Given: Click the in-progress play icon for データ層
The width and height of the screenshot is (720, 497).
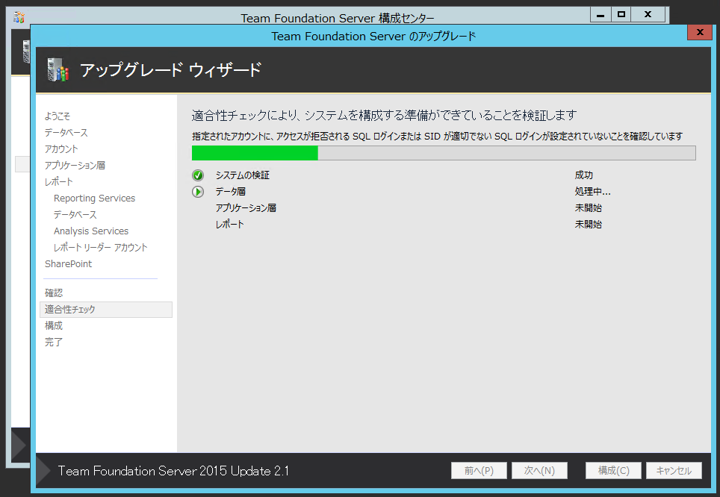Looking at the screenshot, I should pyautogui.click(x=198, y=192).
